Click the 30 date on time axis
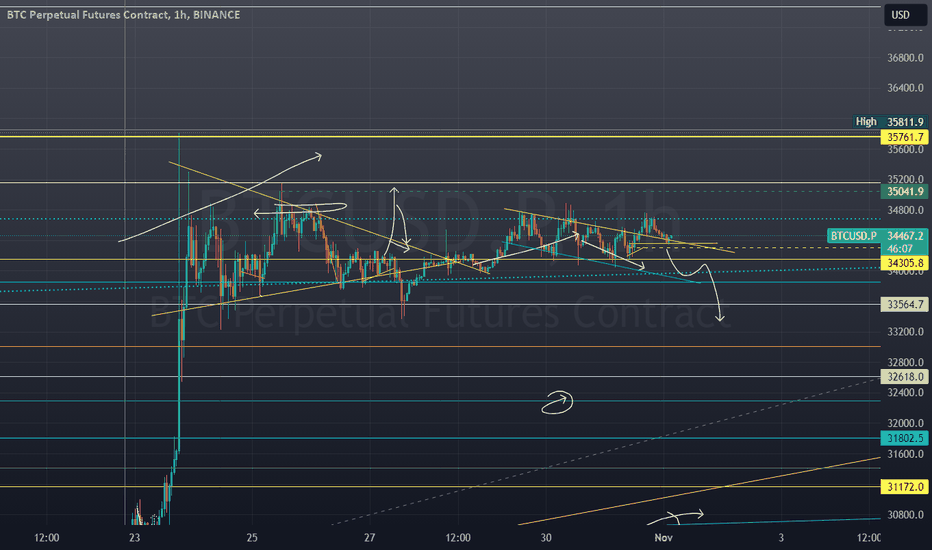Viewport: 932px width, 550px height. 546,538
